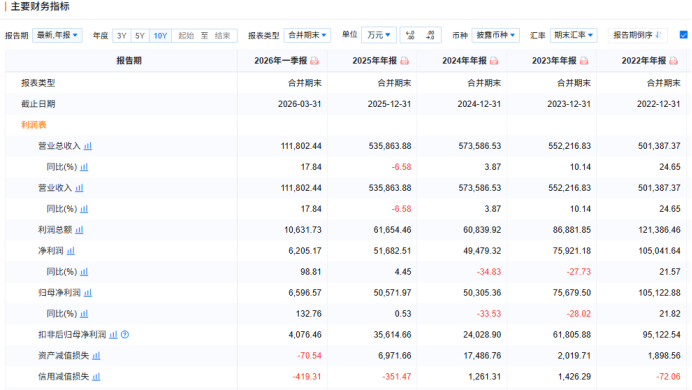Click date cell 2025-12-31
This screenshot has height=390, width=692.
(389, 104)
